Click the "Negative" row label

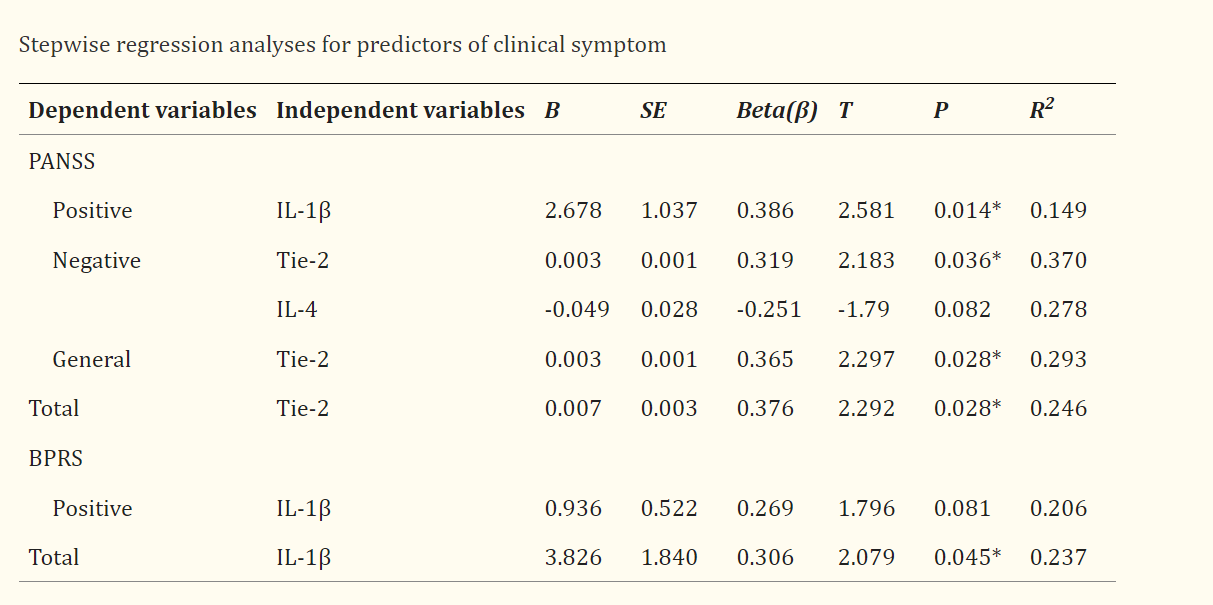97,261
